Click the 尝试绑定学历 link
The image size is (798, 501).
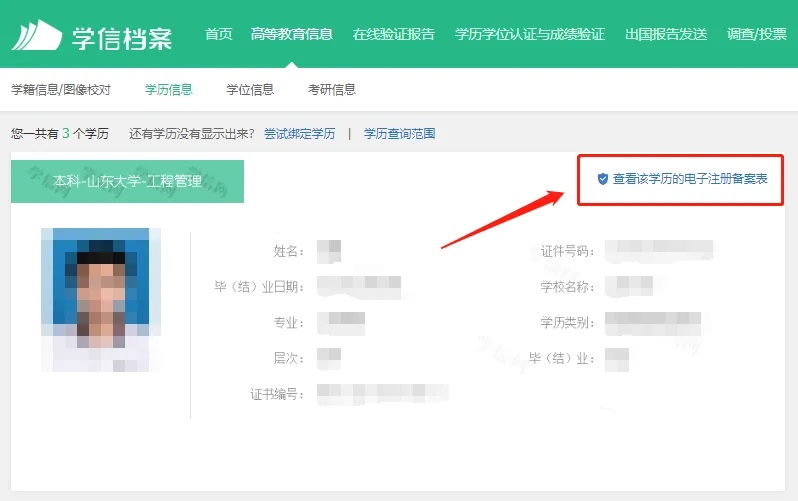tap(300, 134)
